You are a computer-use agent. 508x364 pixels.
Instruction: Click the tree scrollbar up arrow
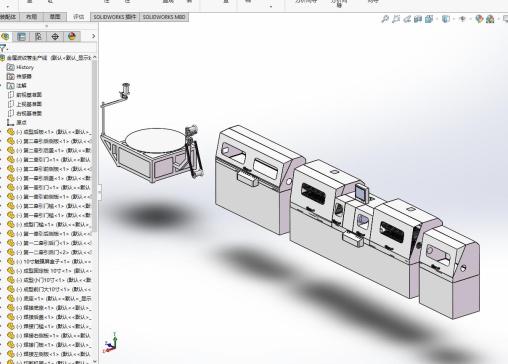(95, 57)
